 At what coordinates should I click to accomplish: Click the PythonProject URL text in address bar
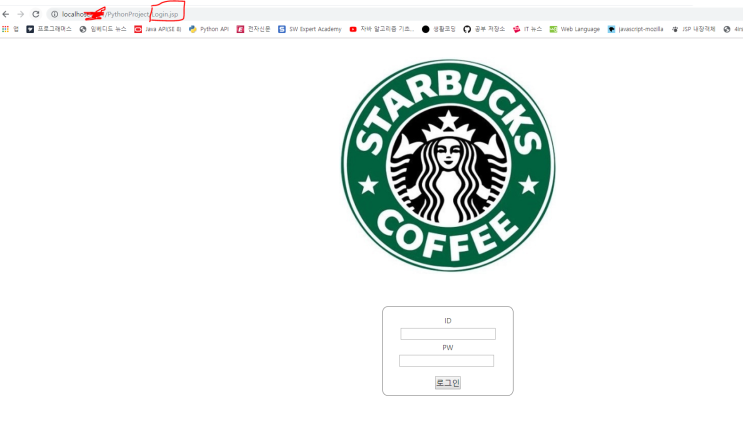coord(127,14)
